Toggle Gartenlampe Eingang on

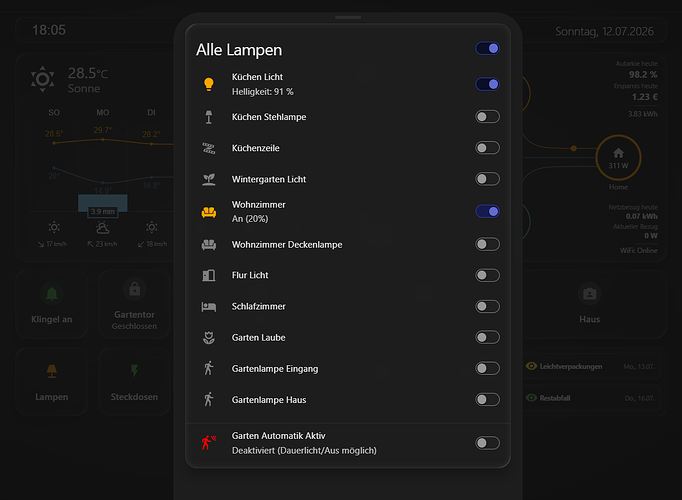pos(487,369)
